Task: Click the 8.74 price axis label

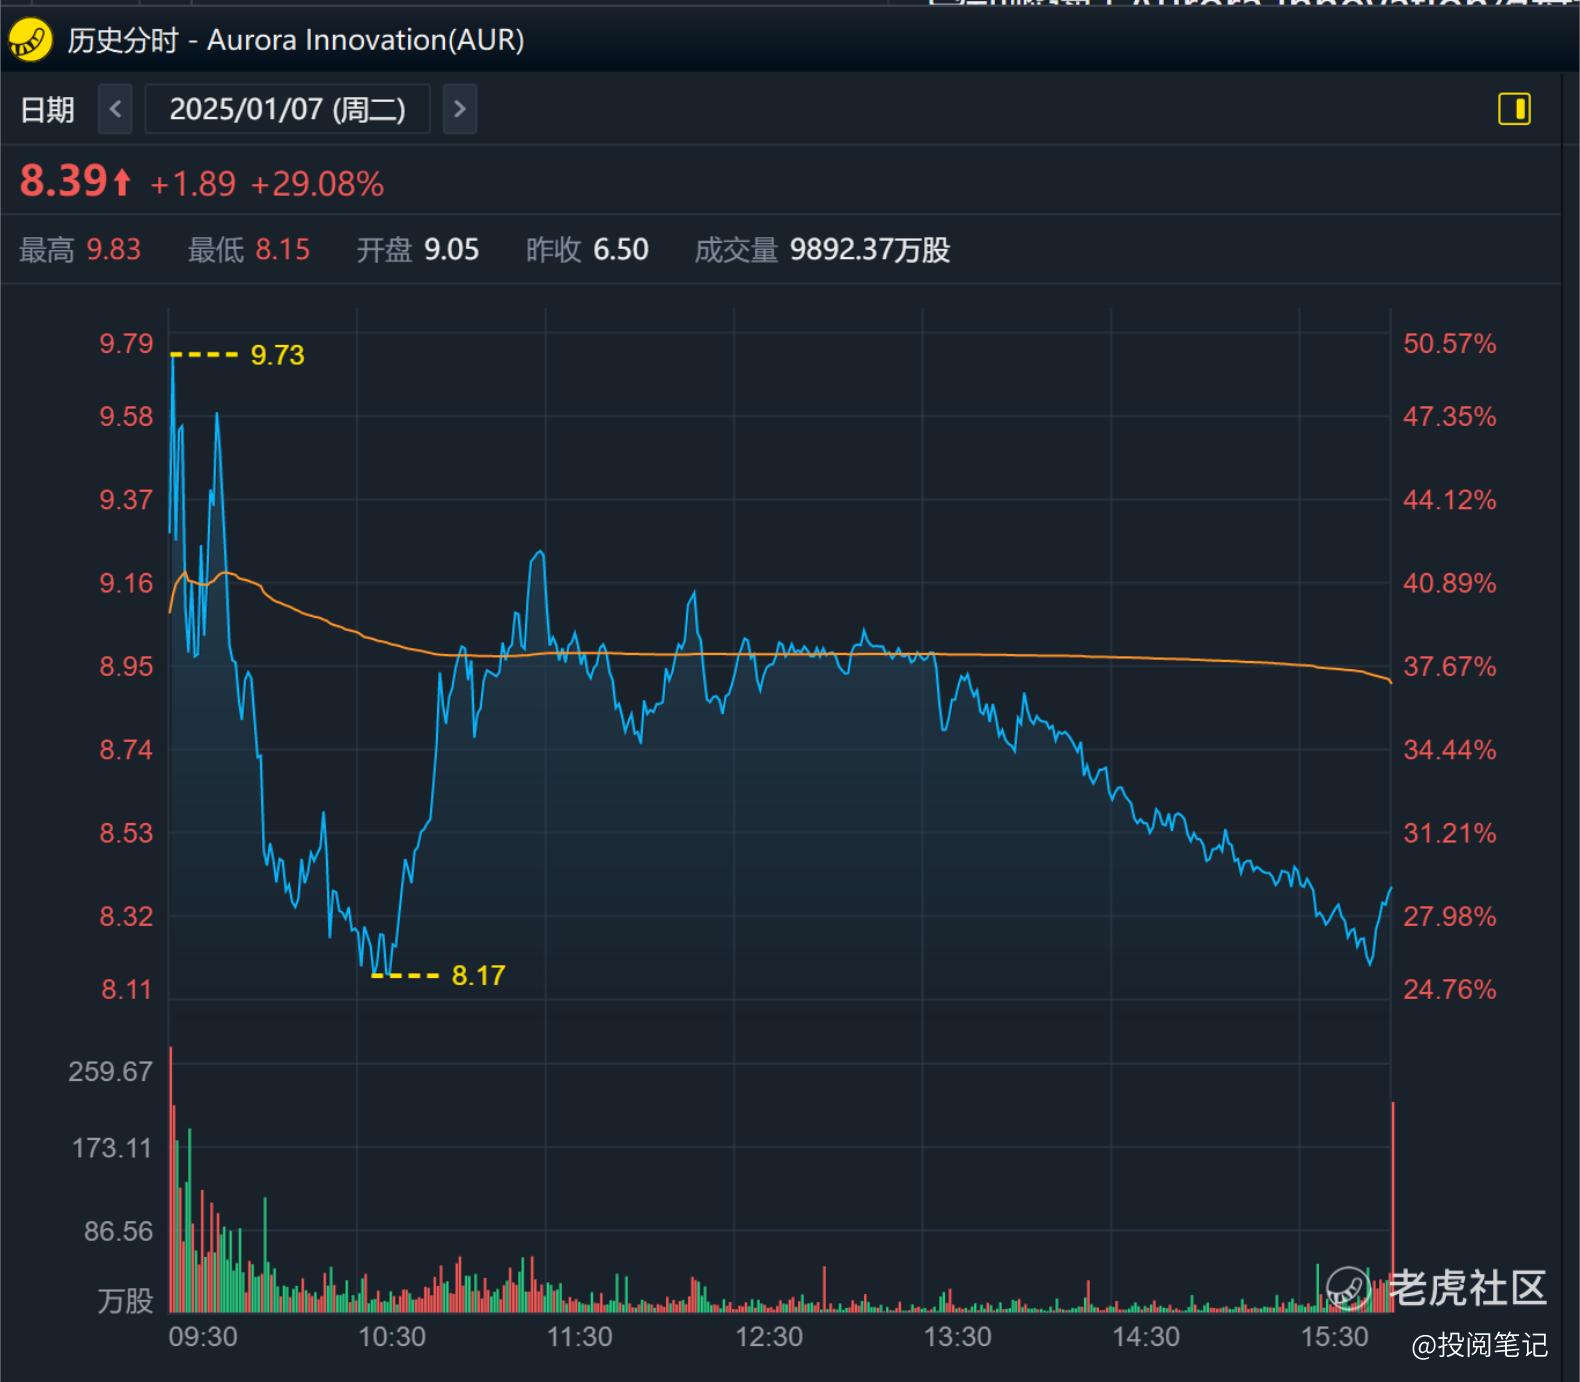Action: click(126, 750)
